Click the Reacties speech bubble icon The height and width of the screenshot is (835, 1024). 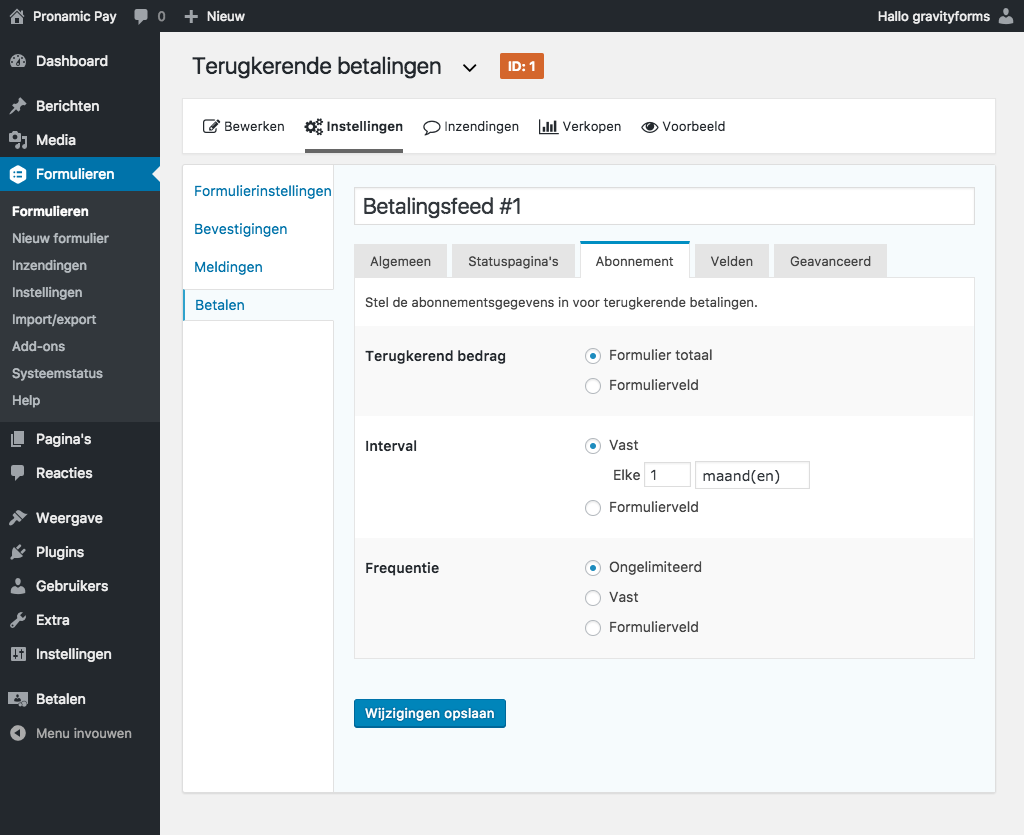tap(18, 473)
